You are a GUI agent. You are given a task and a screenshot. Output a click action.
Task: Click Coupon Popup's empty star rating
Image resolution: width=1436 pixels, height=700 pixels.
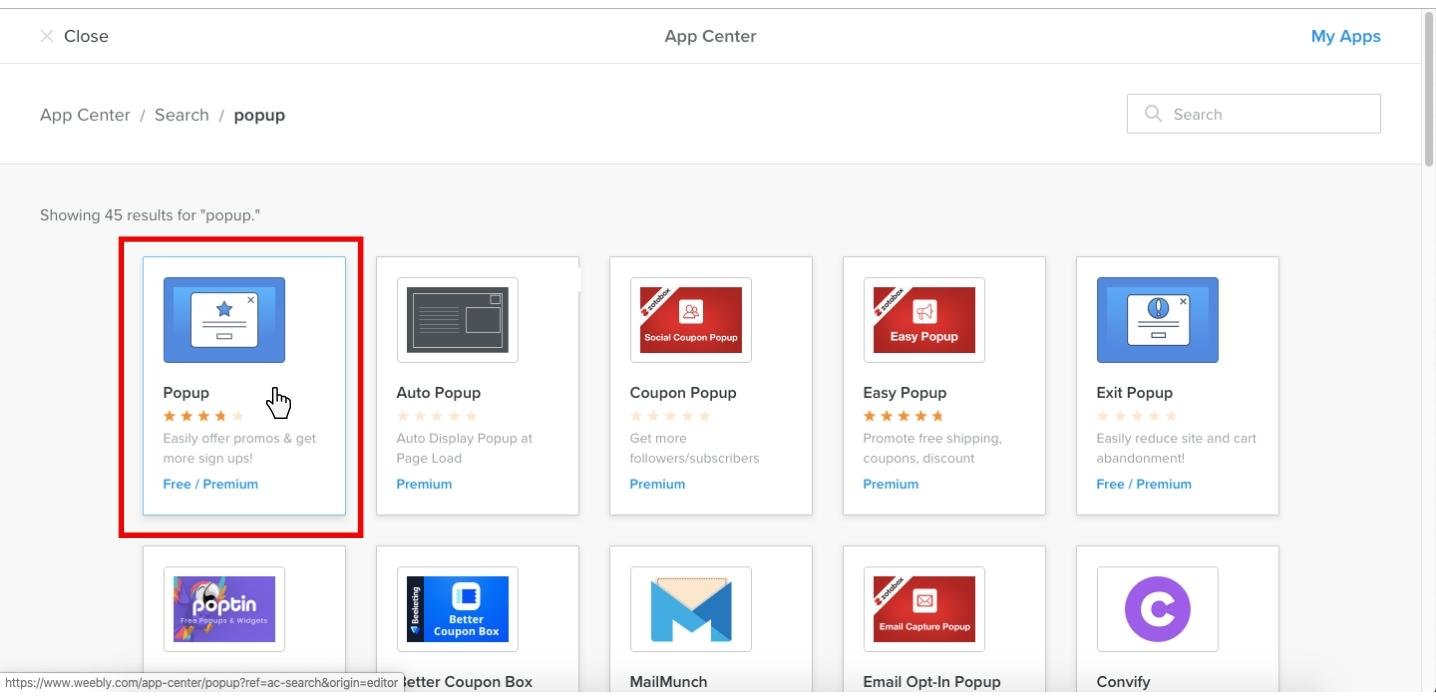[x=670, y=416]
